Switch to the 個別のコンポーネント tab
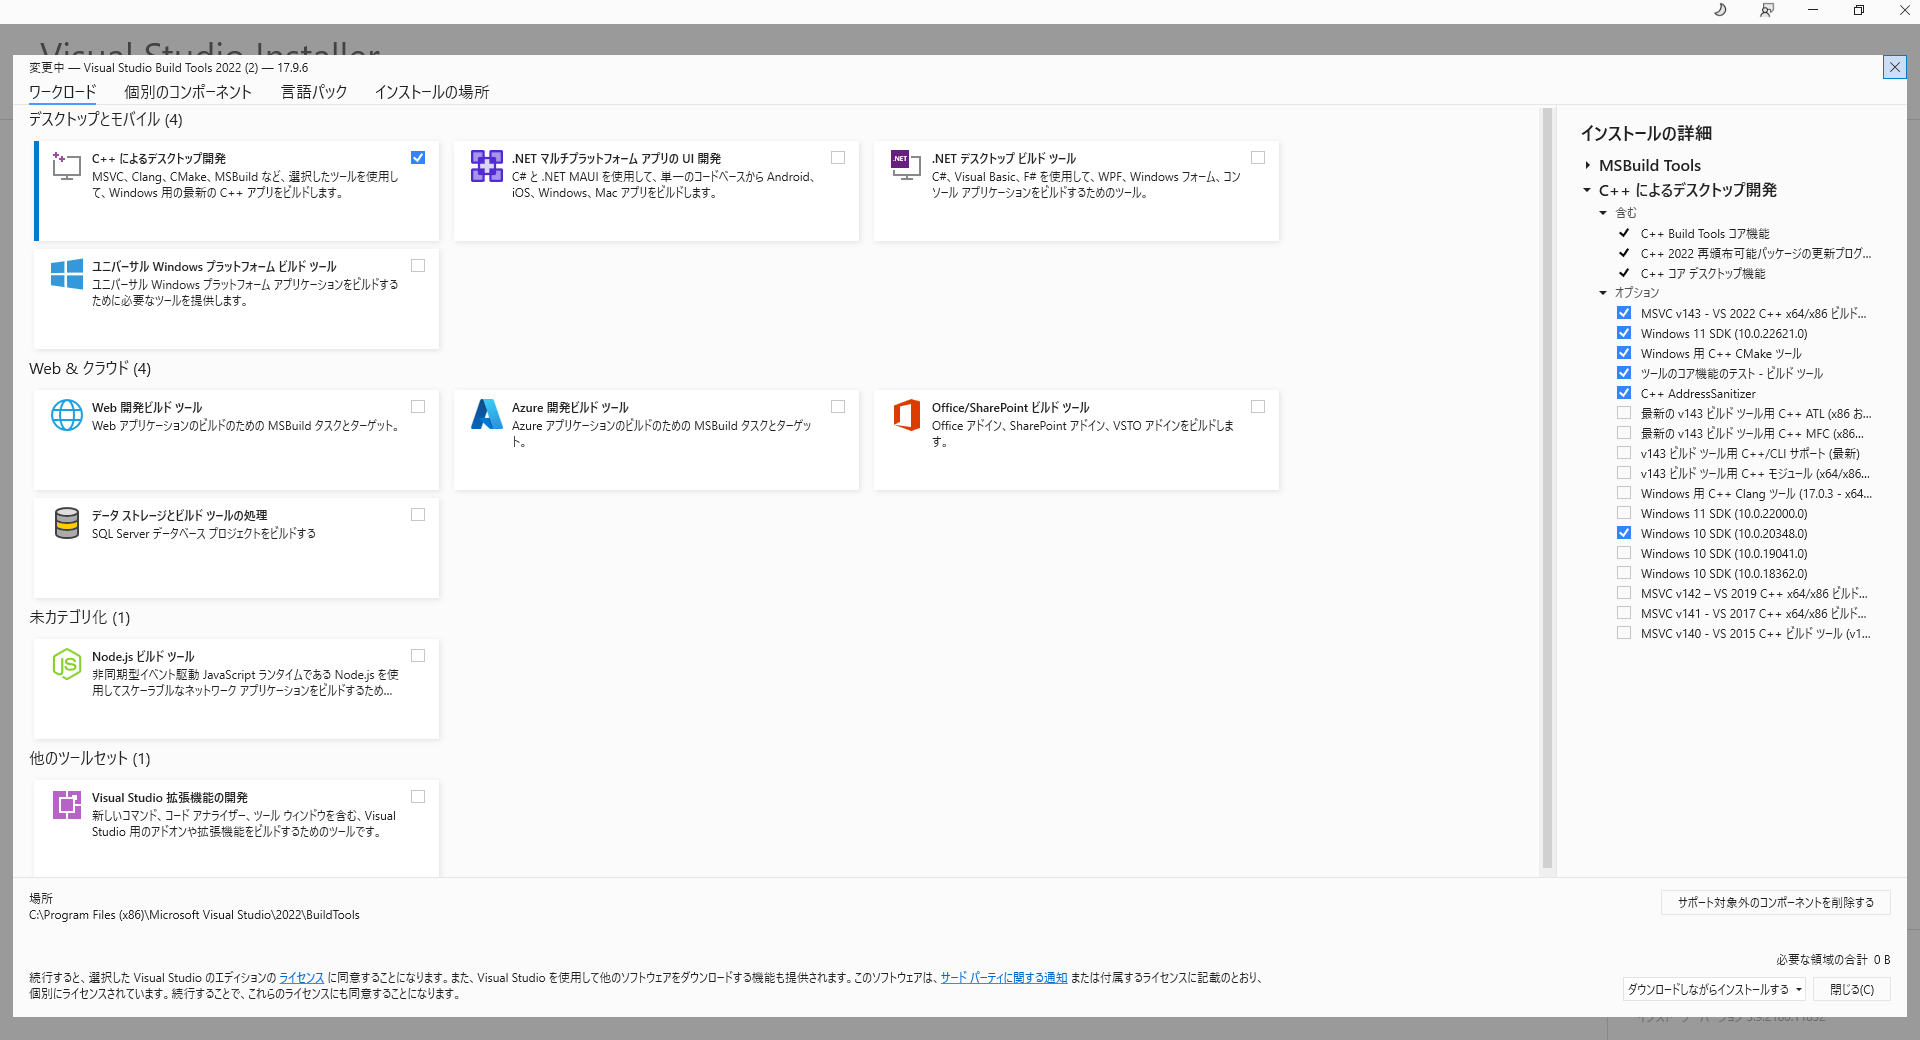Image resolution: width=1920 pixels, height=1040 pixels. [188, 92]
